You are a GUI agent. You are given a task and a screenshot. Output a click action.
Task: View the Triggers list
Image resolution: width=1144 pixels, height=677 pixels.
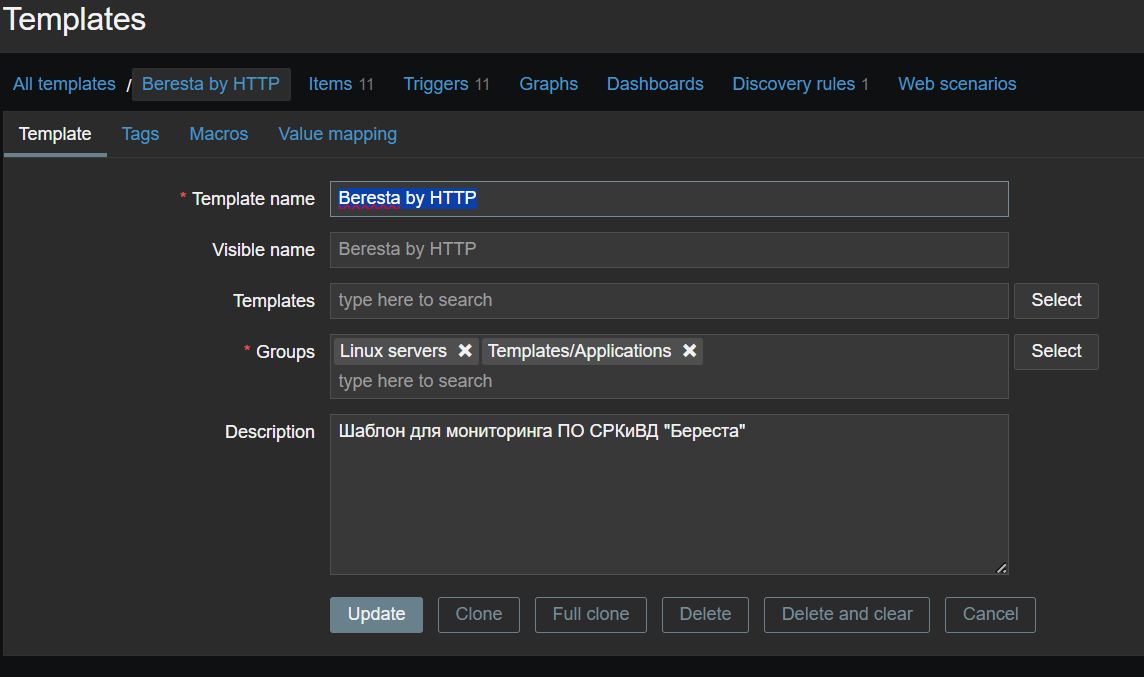pyautogui.click(x=436, y=84)
